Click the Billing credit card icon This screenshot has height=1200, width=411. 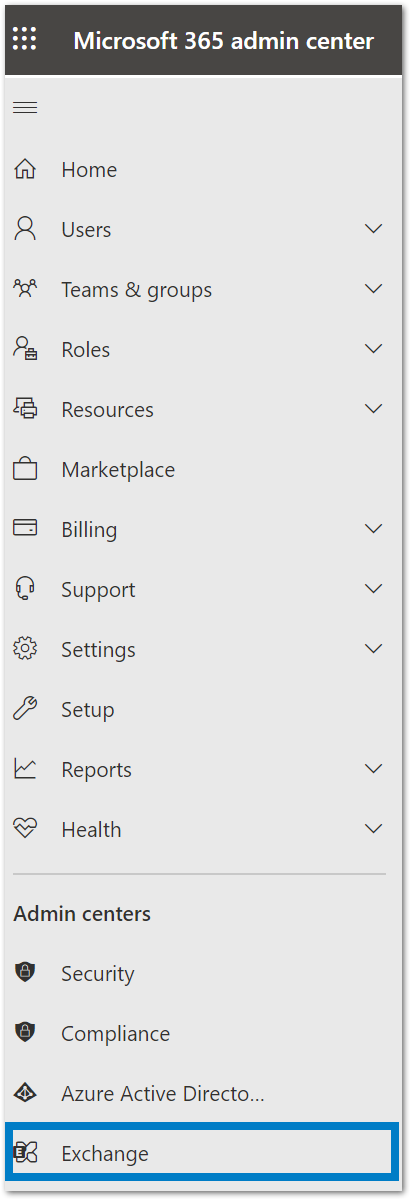(25, 528)
